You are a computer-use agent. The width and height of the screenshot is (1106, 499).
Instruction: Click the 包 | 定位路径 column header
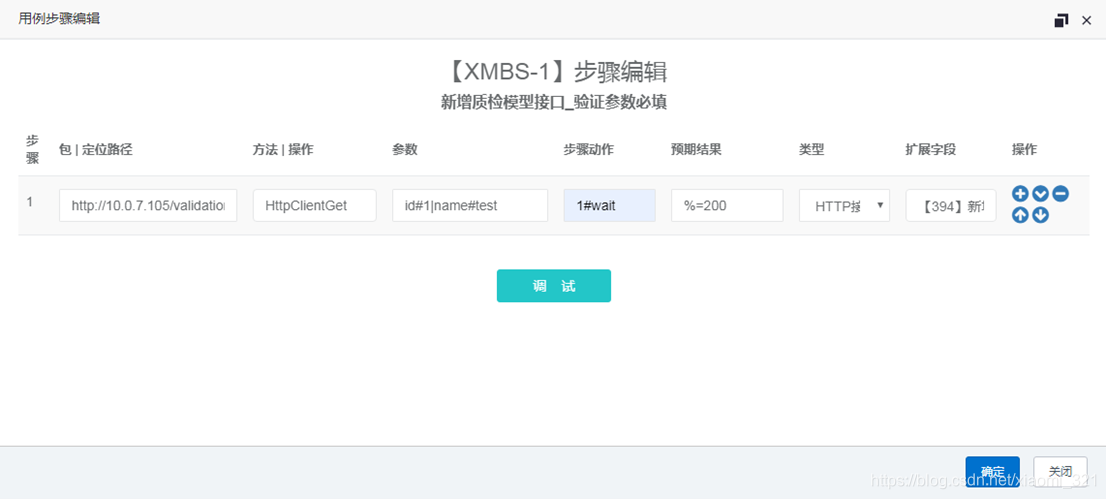(96, 150)
